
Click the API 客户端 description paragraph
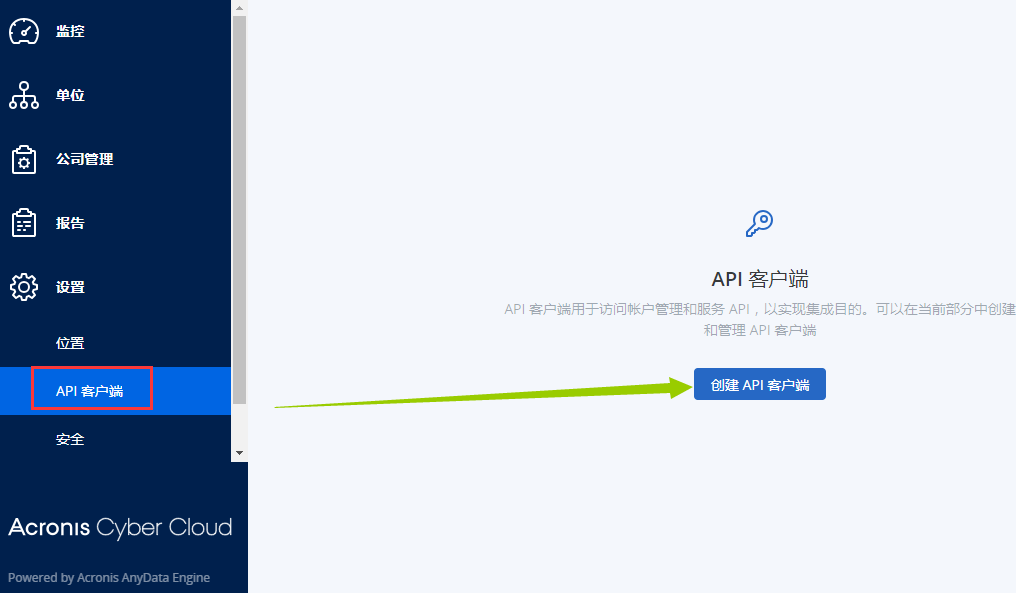(x=760, y=320)
